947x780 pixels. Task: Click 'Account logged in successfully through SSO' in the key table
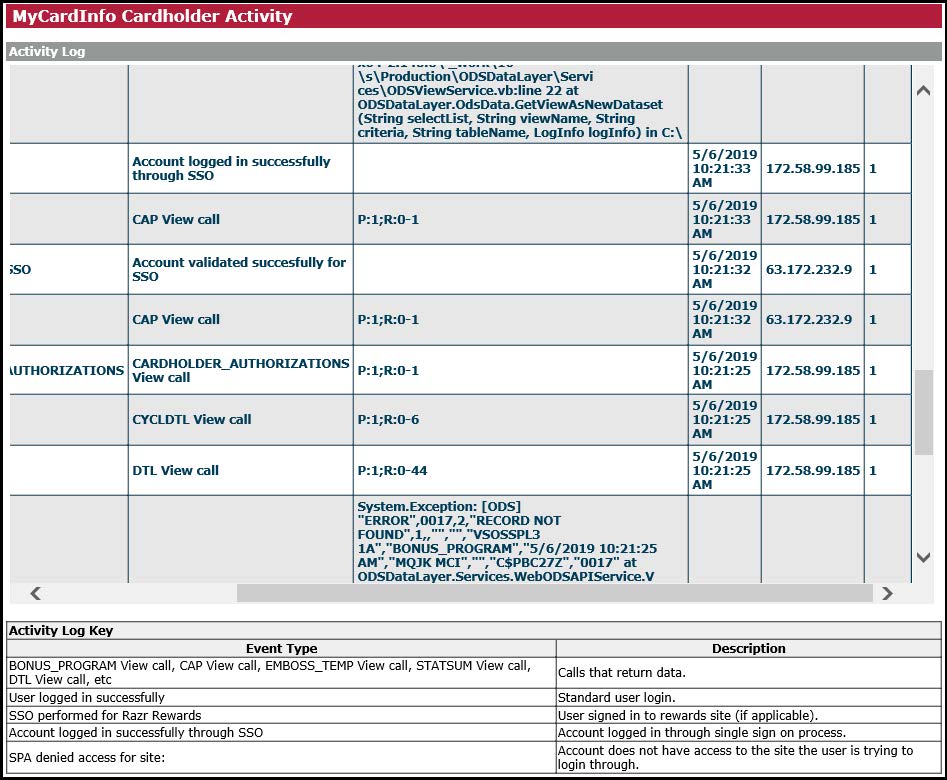pyautogui.click(x=136, y=733)
